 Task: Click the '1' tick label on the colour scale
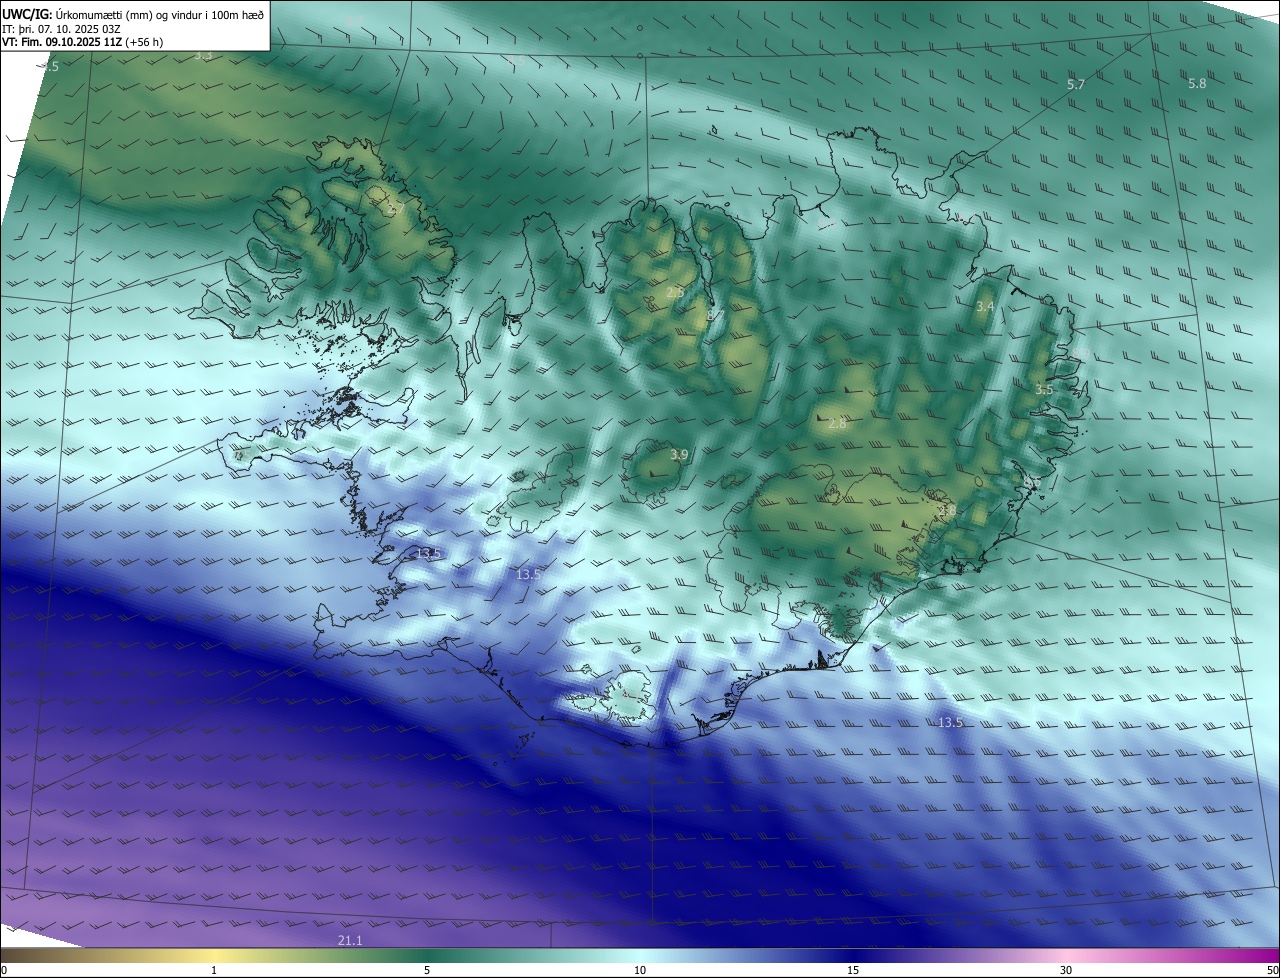point(214,970)
